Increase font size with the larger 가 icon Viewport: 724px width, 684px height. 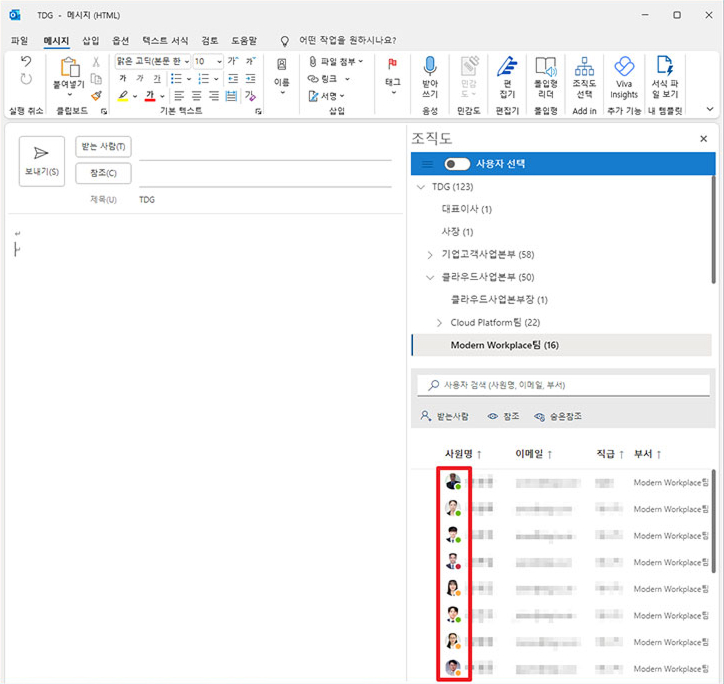click(x=233, y=61)
